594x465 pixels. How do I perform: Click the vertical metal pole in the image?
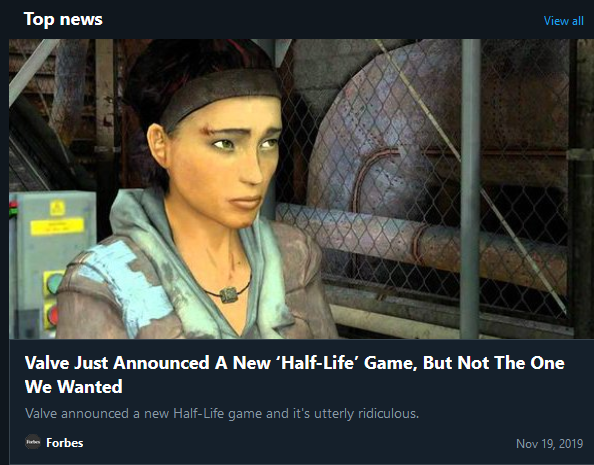(471, 189)
